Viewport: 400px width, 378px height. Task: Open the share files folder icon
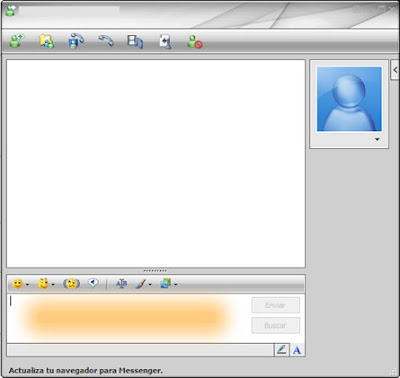click(47, 41)
